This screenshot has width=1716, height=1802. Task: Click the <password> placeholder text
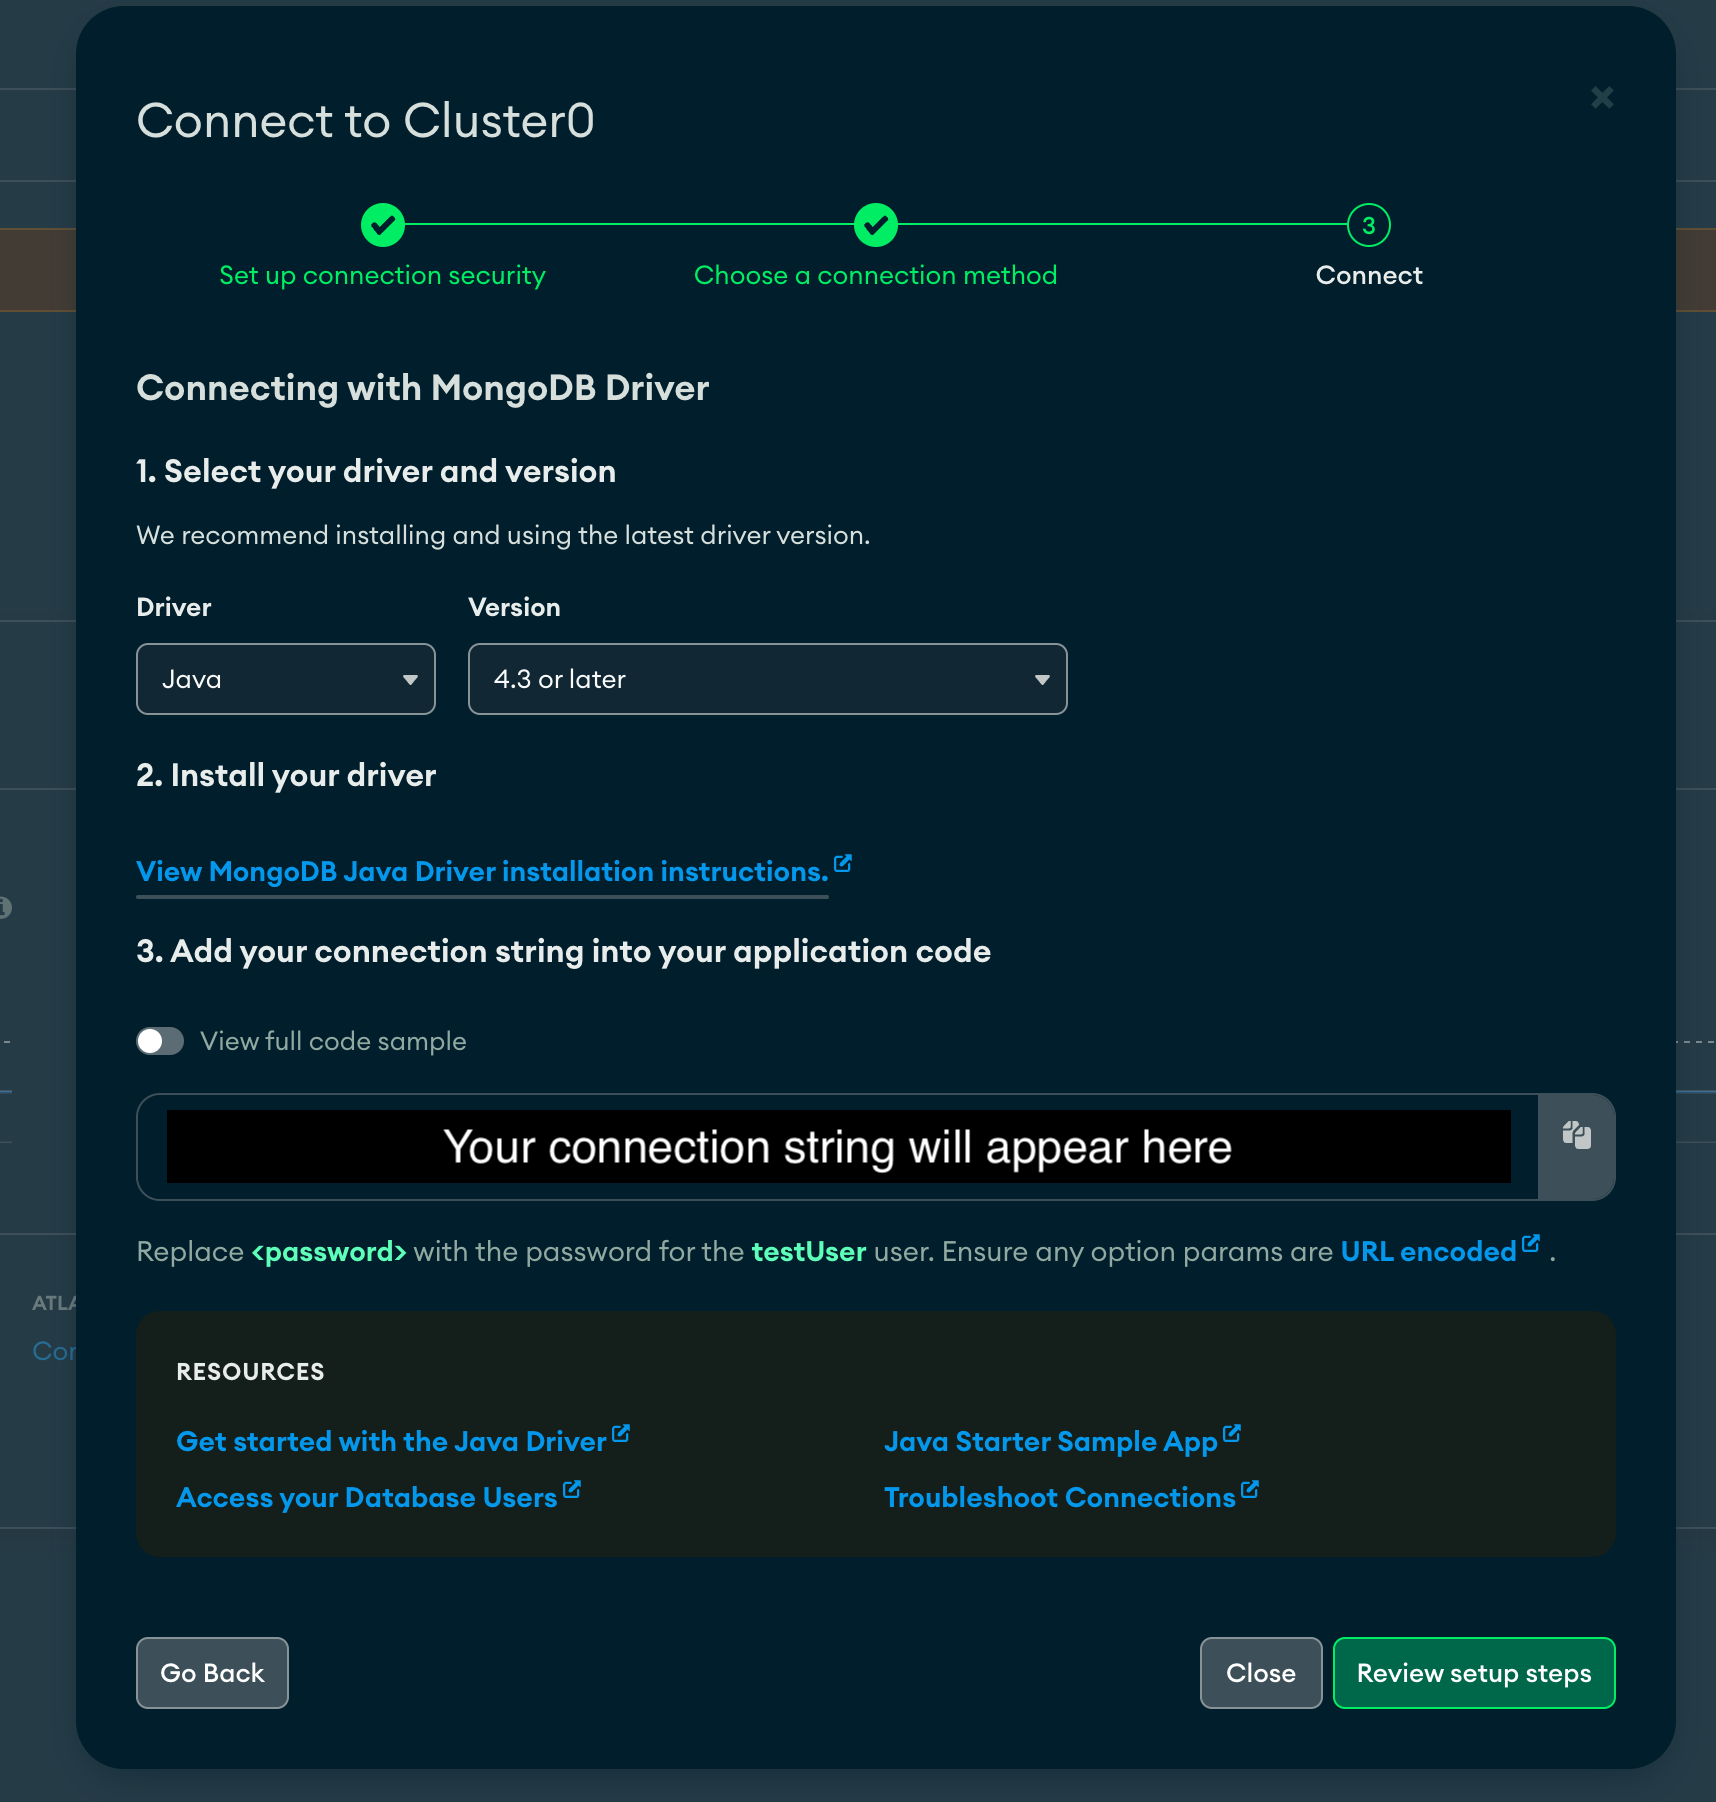click(329, 1252)
